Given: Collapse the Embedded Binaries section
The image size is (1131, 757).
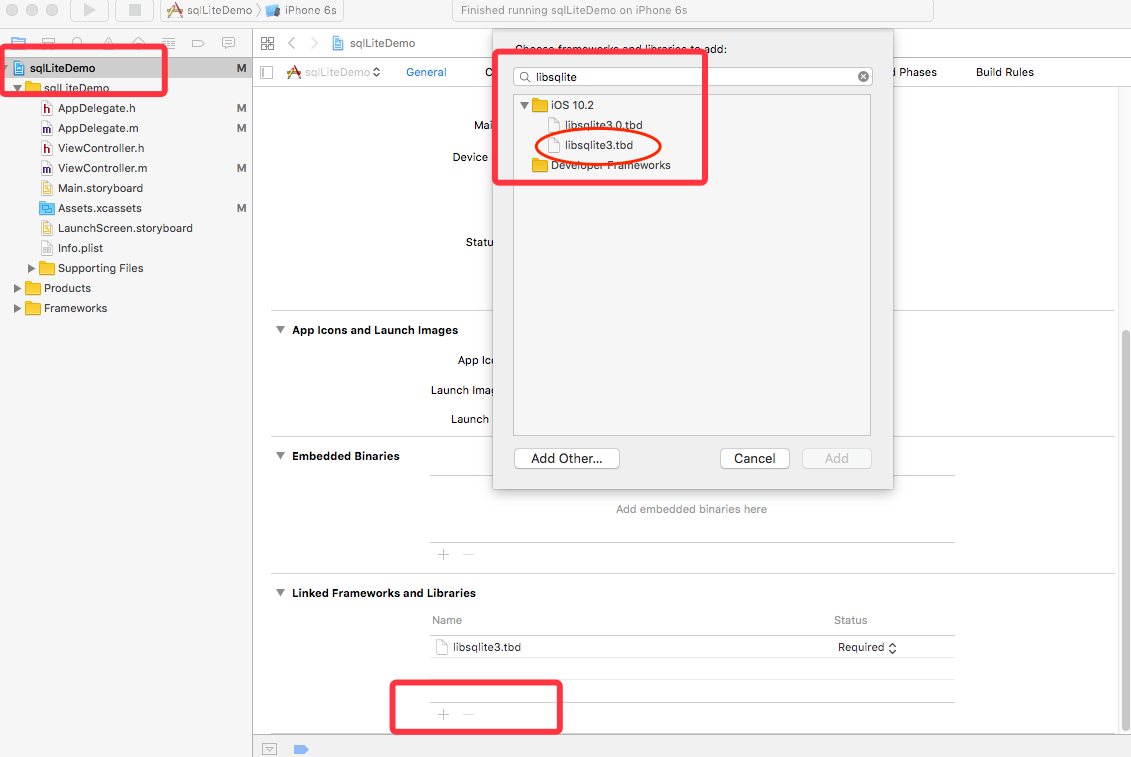Looking at the screenshot, I should 280,456.
